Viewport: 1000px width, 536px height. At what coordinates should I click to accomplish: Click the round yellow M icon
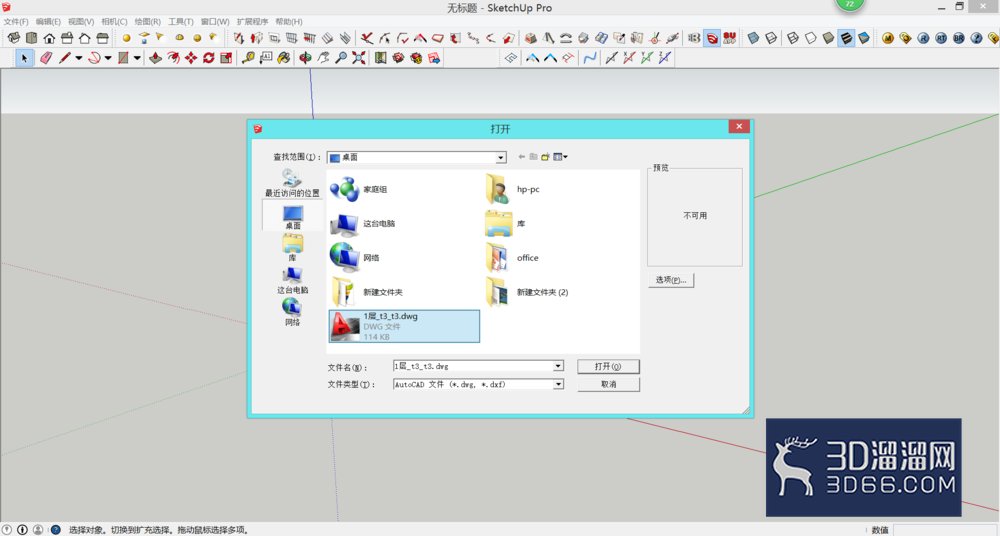tap(888, 38)
